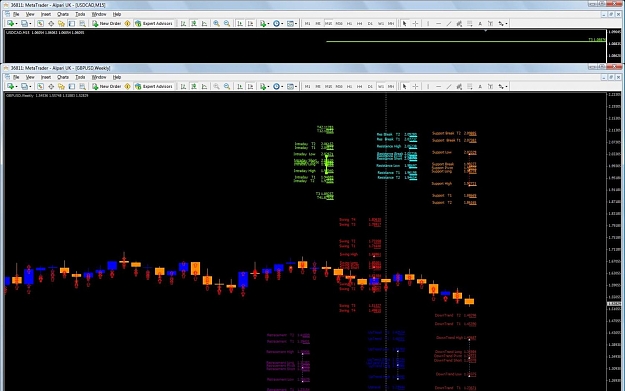Draw a vertical line in GBPUSD window
The width and height of the screenshot is (625, 391).
428,86
